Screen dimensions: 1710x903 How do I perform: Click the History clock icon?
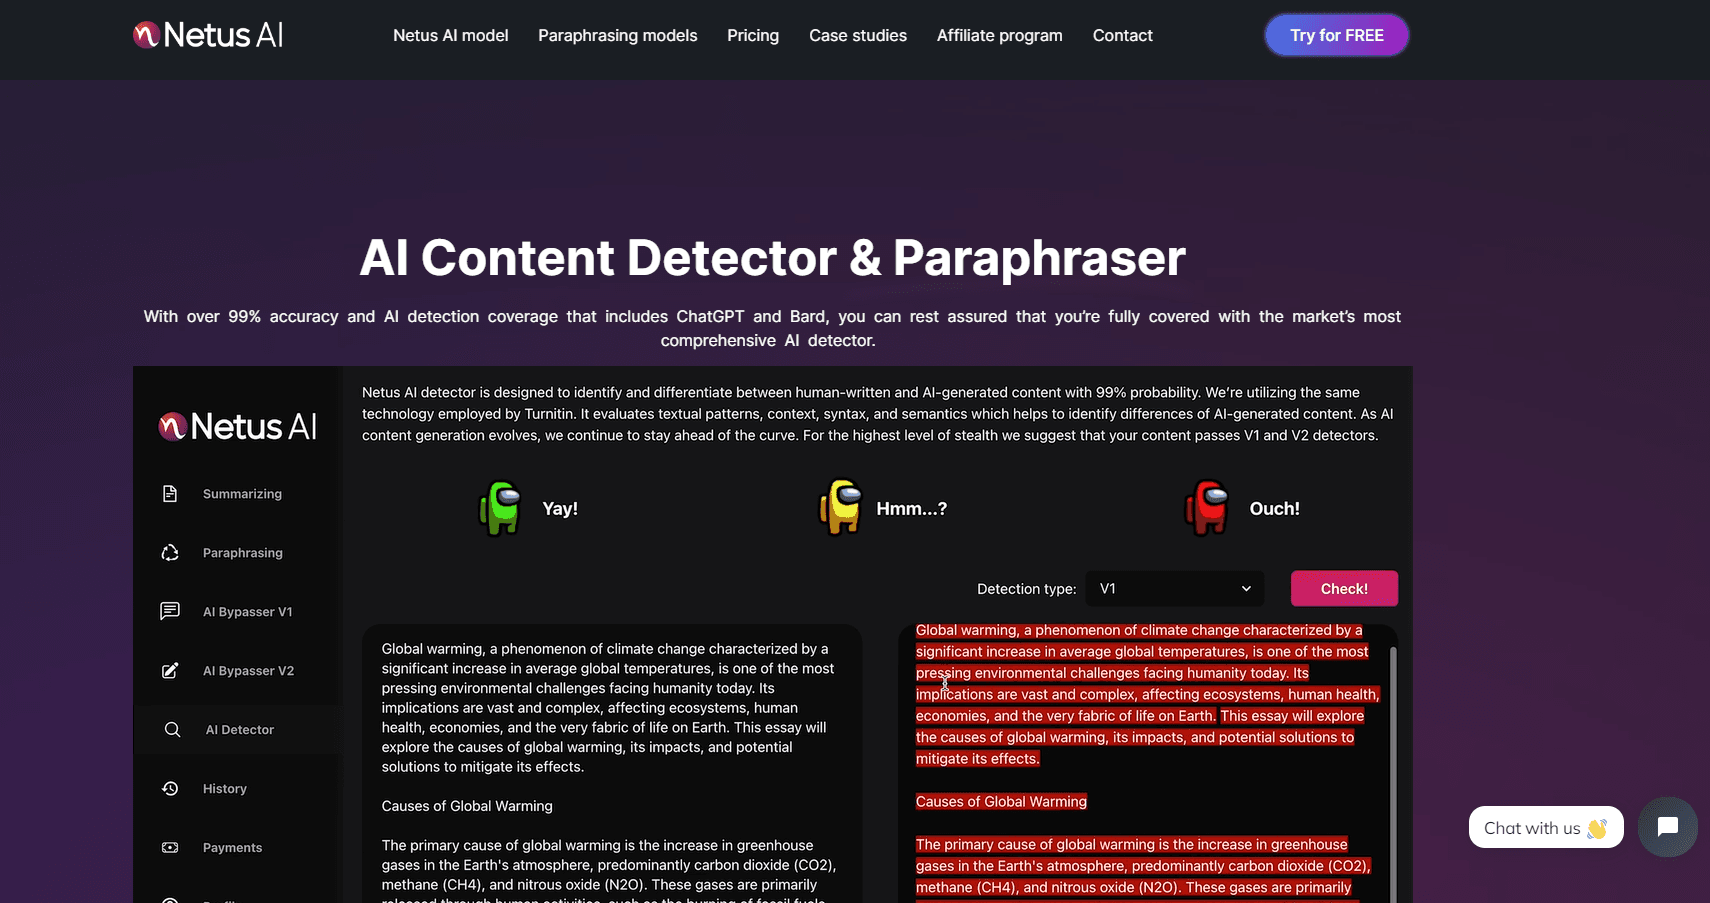pyautogui.click(x=170, y=788)
